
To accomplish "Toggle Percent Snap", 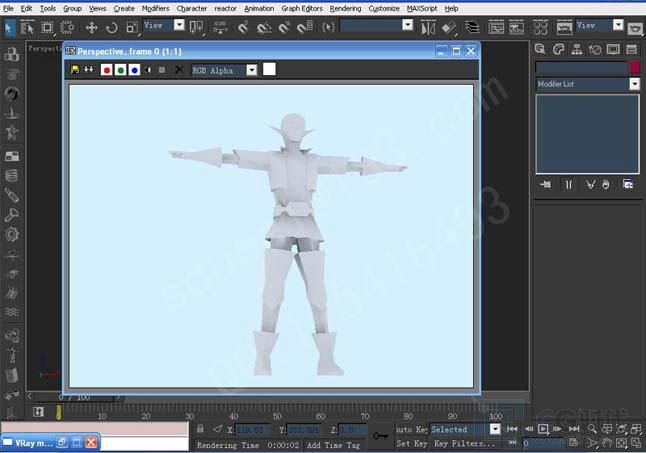I will (284, 28).
